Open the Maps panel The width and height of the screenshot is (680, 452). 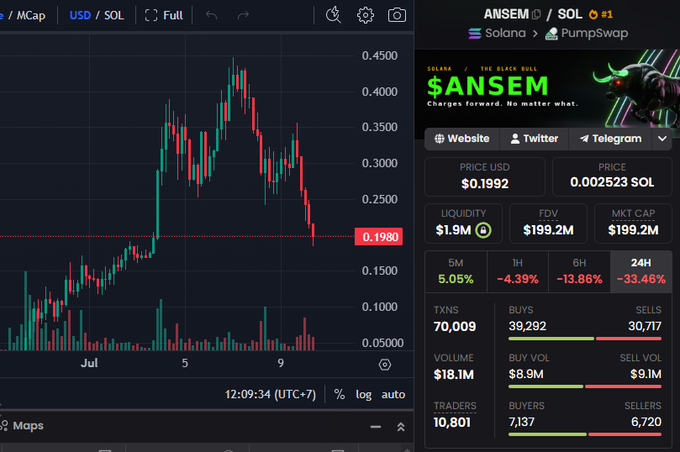point(23,426)
